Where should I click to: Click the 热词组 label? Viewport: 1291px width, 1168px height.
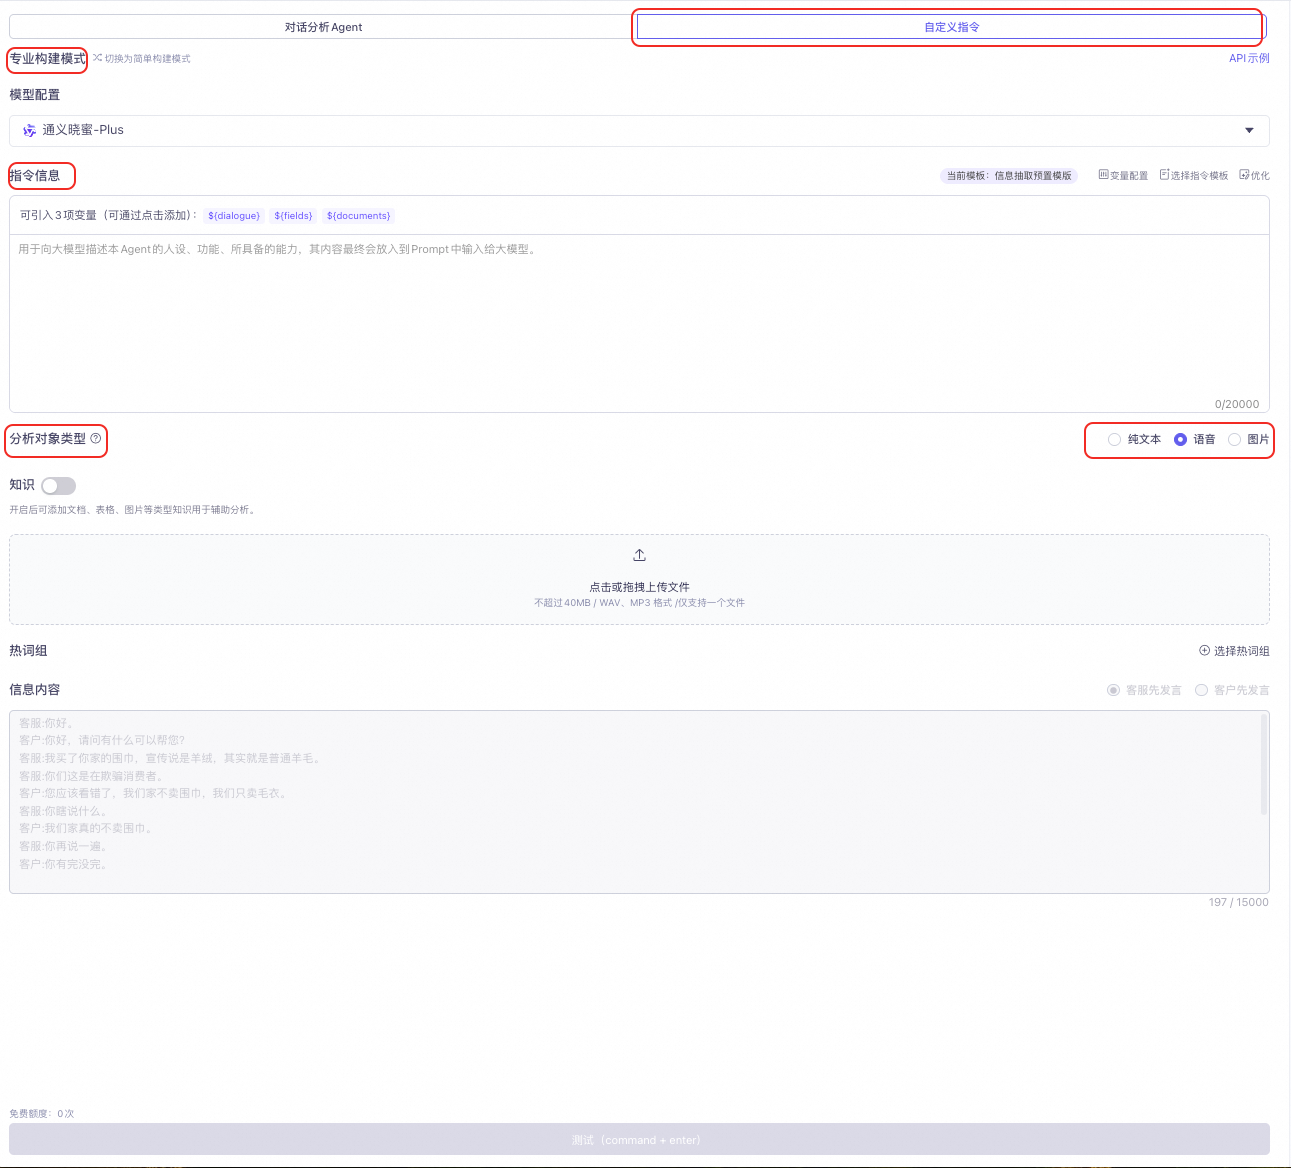click(28, 651)
